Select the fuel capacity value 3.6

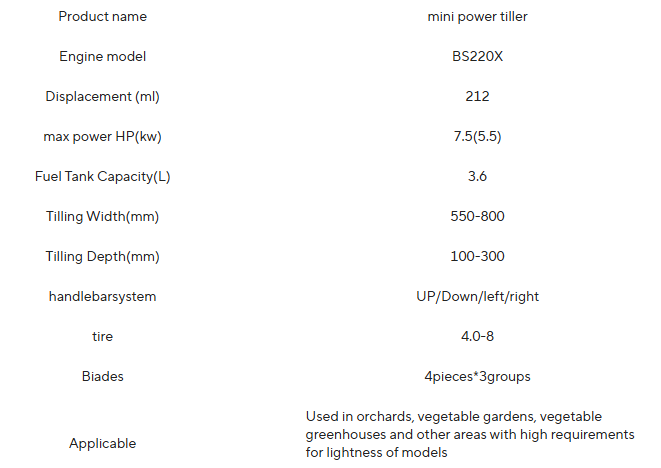point(477,177)
